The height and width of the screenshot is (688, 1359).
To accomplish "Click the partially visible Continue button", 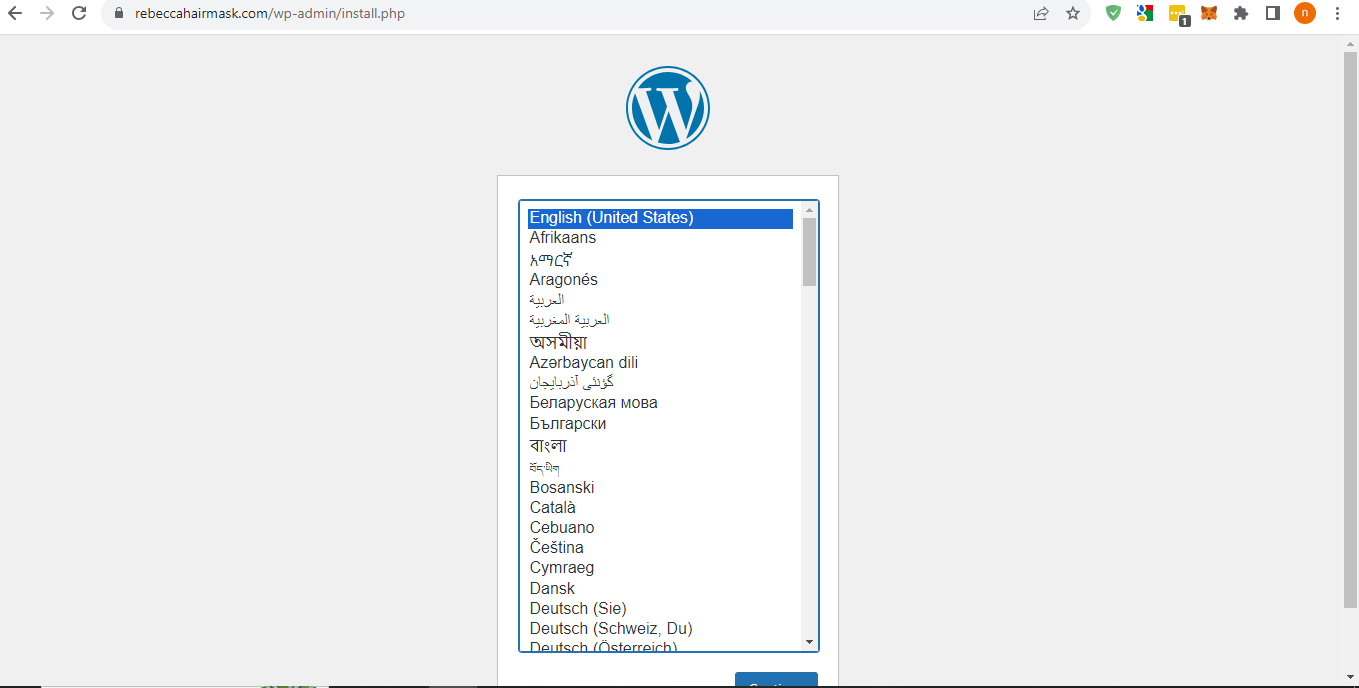I will [x=776, y=680].
